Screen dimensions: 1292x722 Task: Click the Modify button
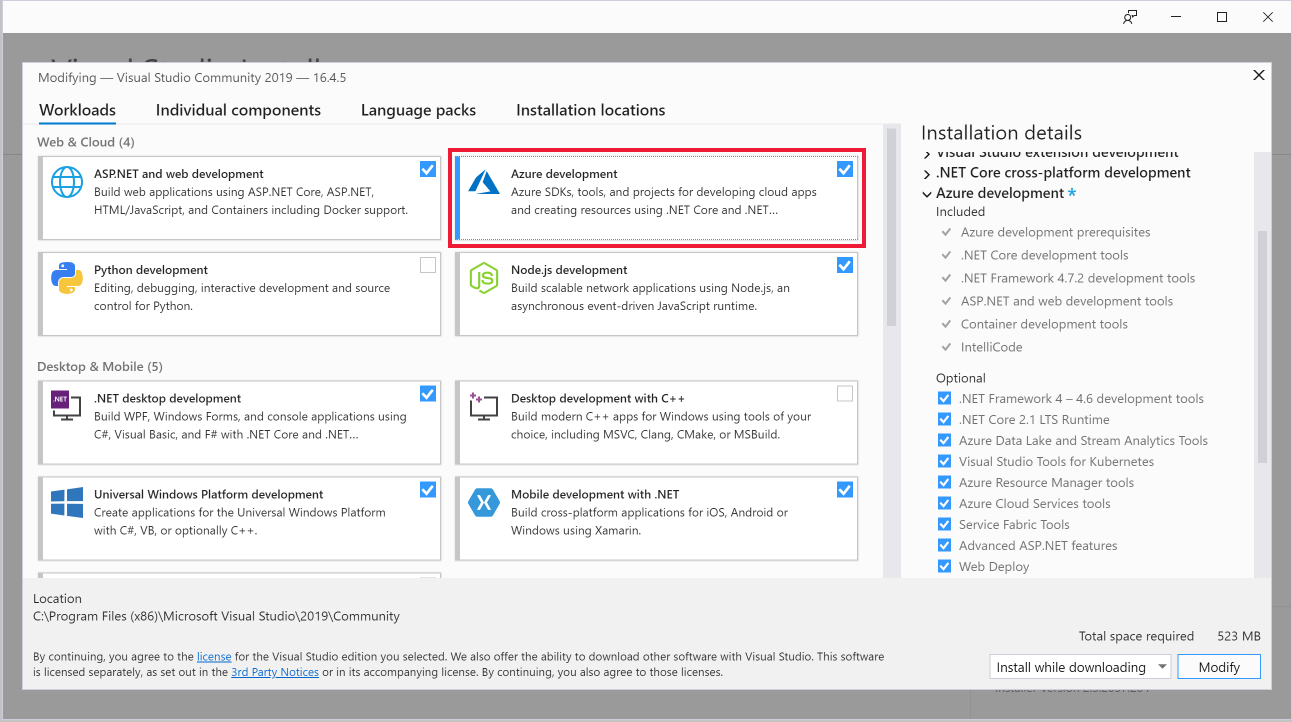pos(1219,666)
